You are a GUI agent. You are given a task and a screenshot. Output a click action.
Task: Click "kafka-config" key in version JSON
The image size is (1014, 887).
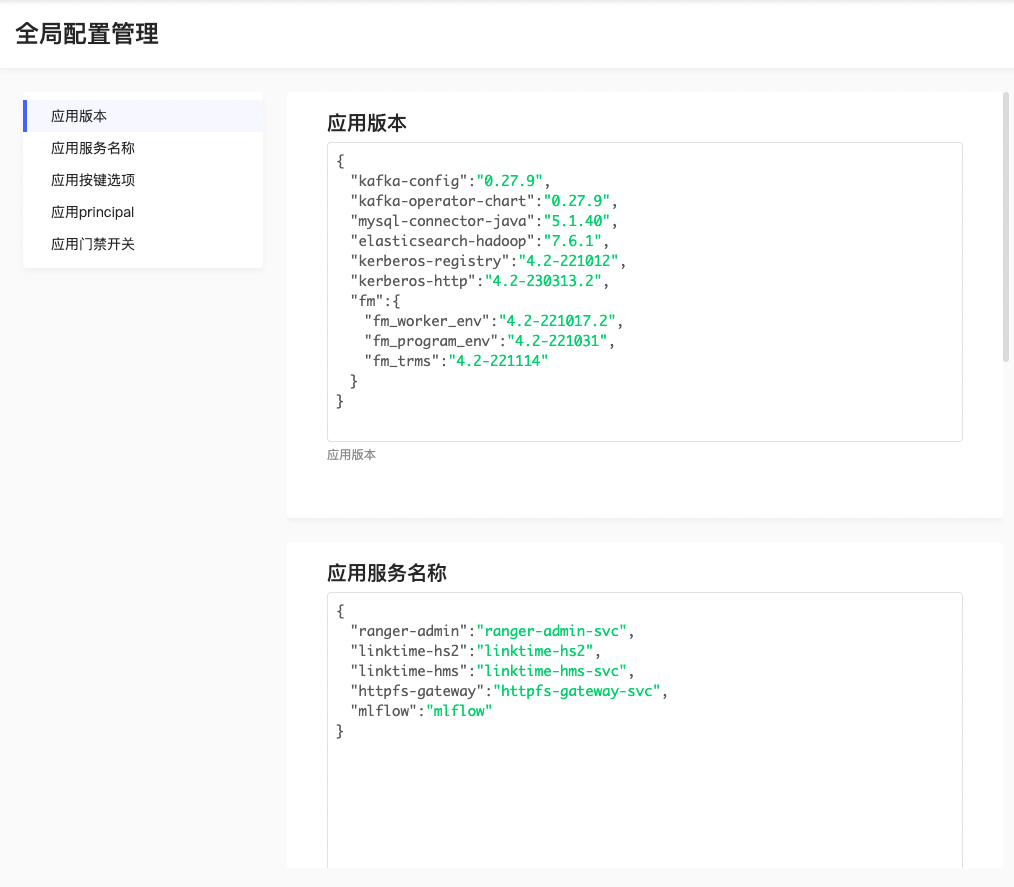pos(409,181)
